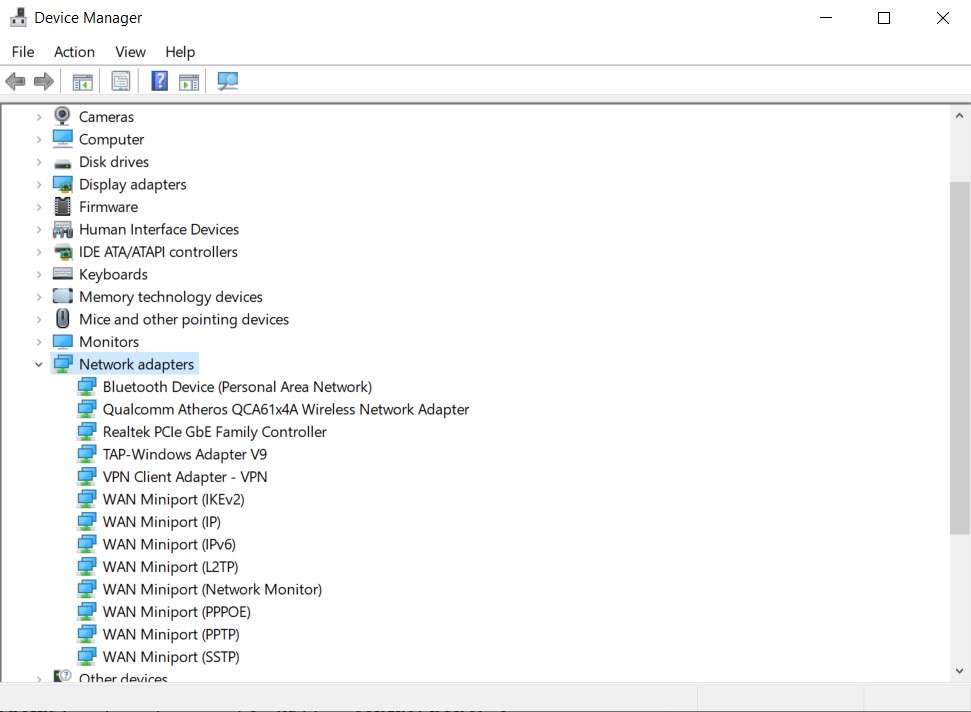Maximize the Device Manager window
This screenshot has height=712, width=971.
pyautogui.click(x=884, y=18)
